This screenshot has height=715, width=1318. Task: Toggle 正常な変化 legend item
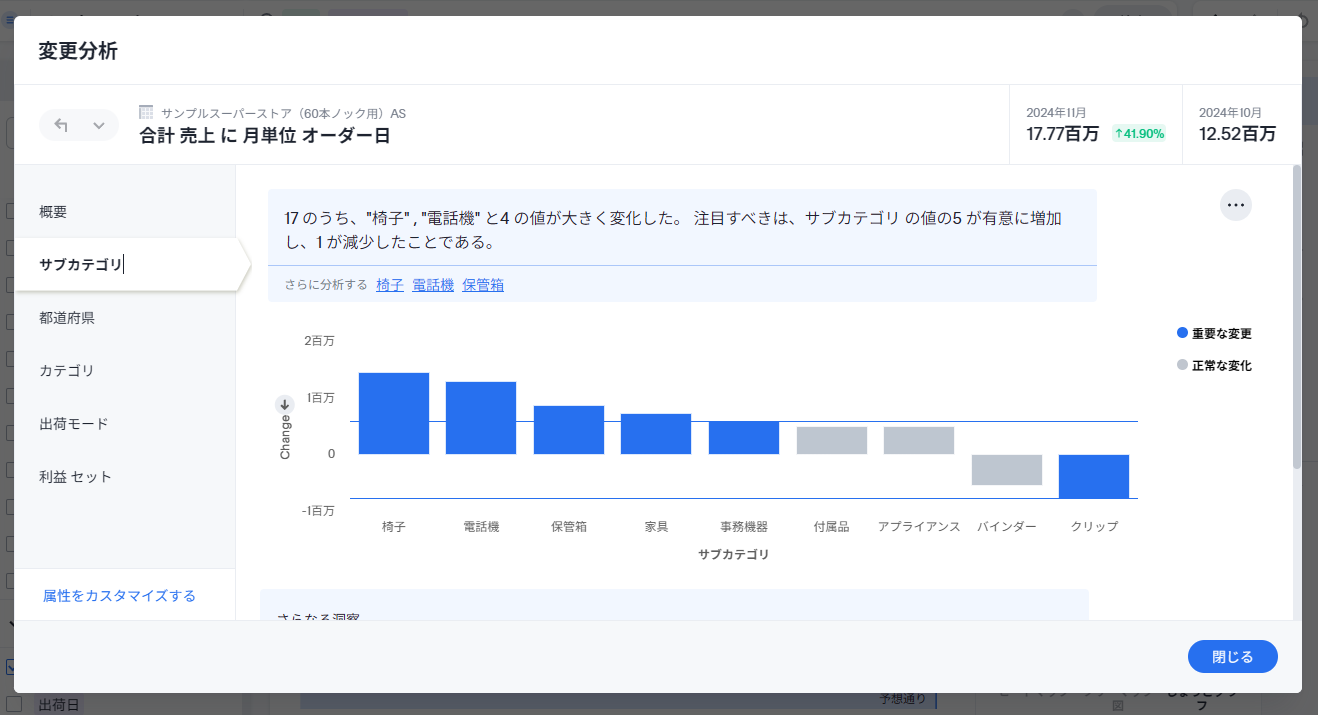pos(1214,366)
